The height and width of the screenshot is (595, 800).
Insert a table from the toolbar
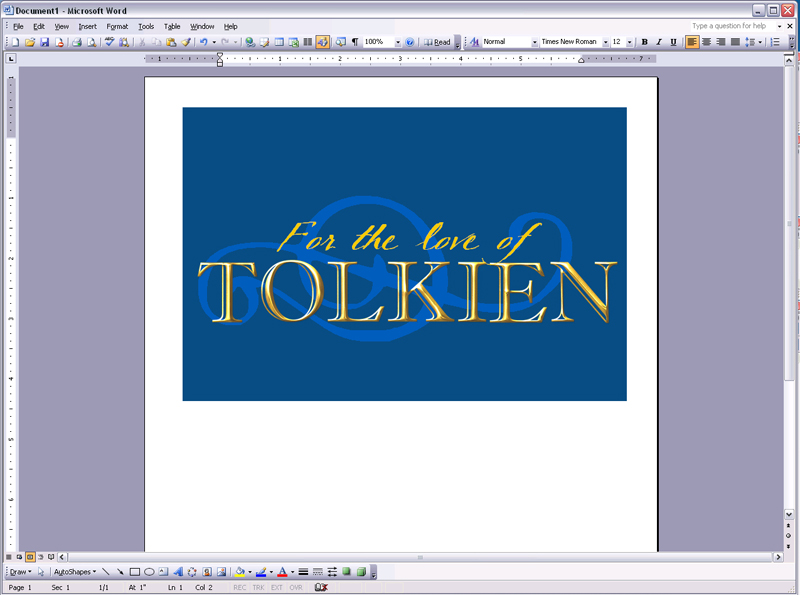279,42
